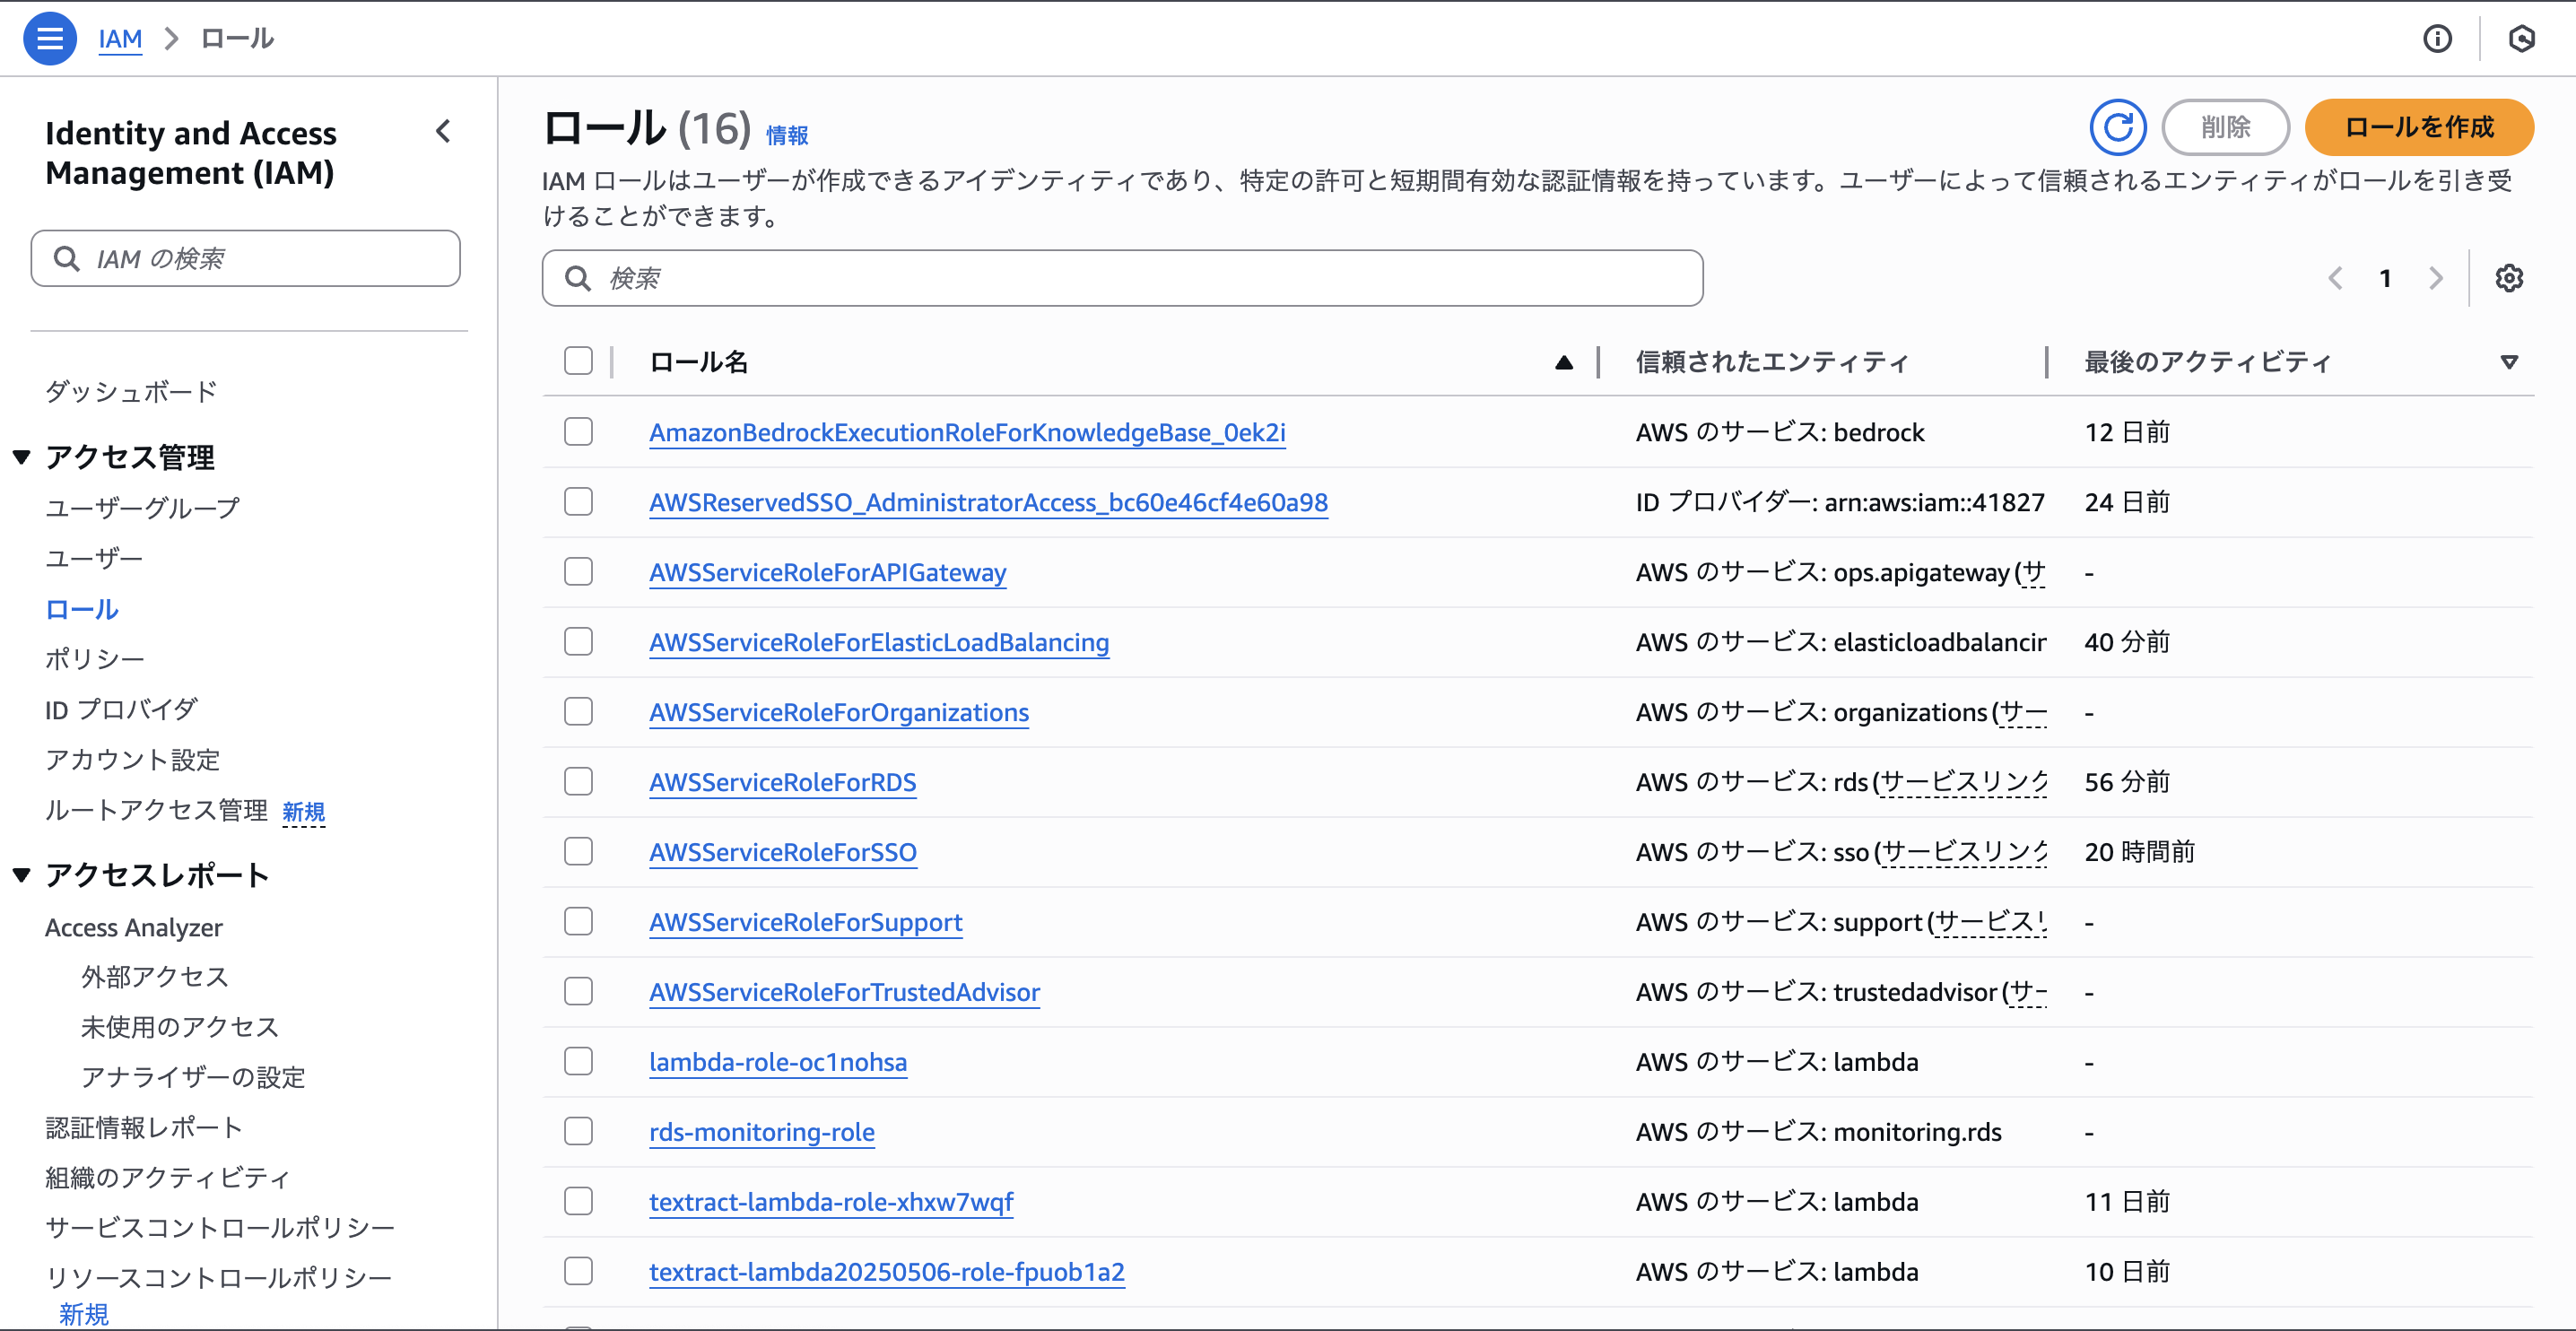The height and width of the screenshot is (1331, 2576).
Task: Collapse the IAM side navigation panel
Action: (x=443, y=131)
